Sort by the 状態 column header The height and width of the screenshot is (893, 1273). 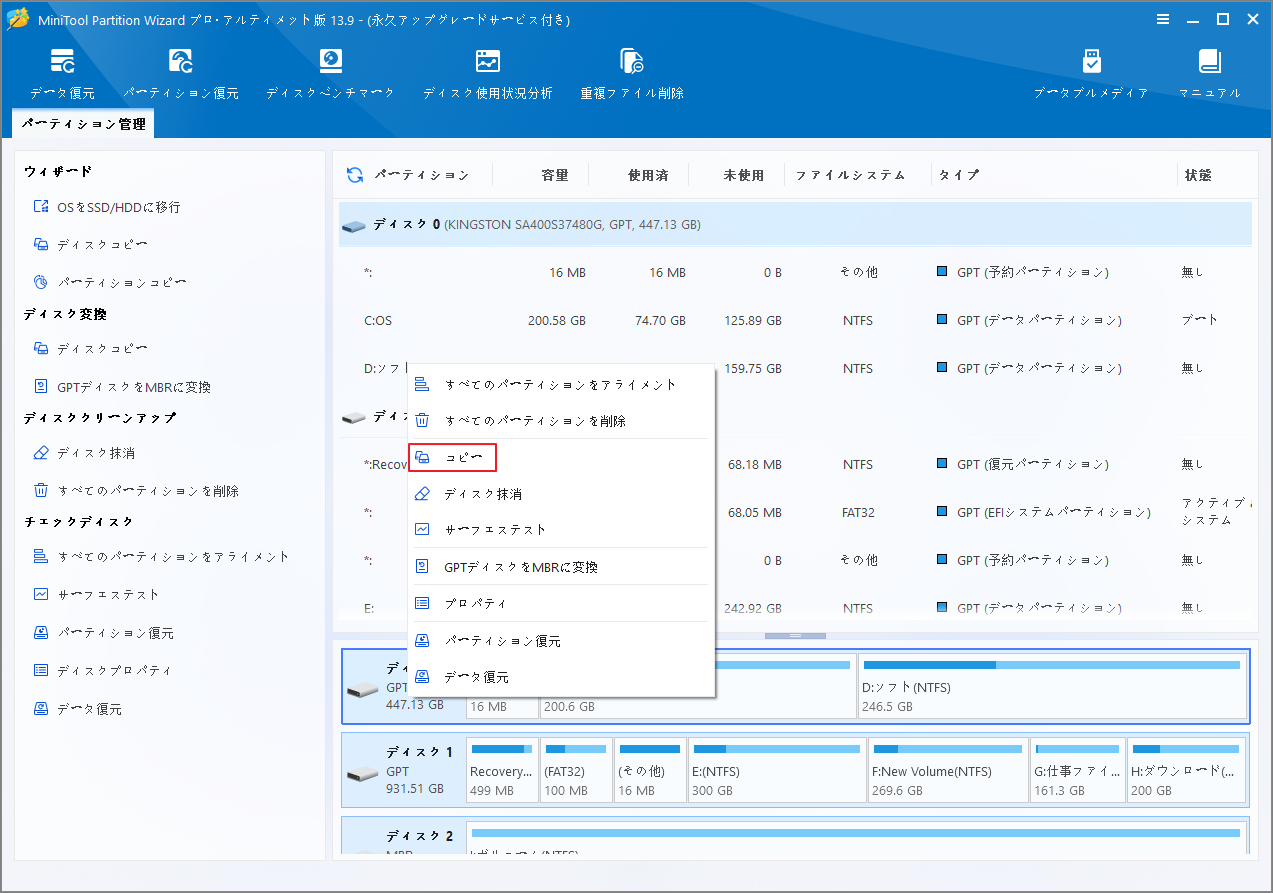pos(1198,175)
